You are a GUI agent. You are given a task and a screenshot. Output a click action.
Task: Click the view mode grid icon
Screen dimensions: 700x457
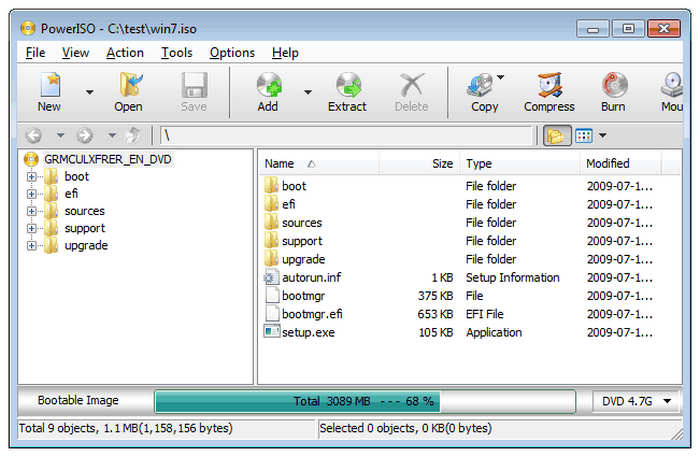[583, 136]
